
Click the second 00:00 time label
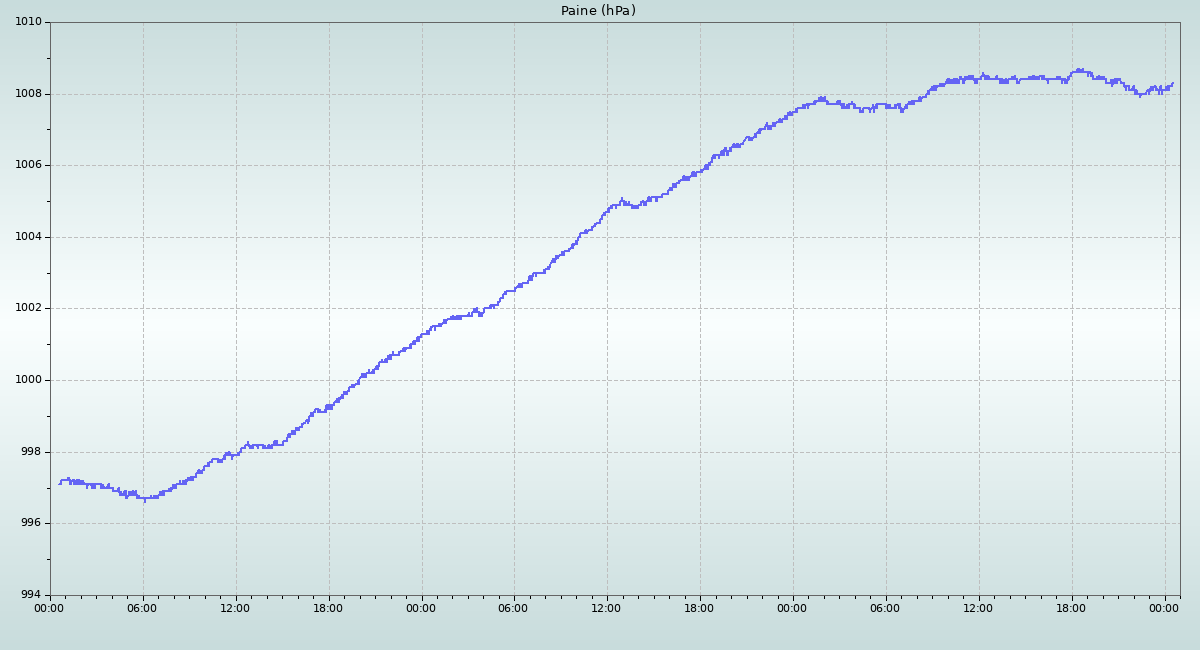421,608
